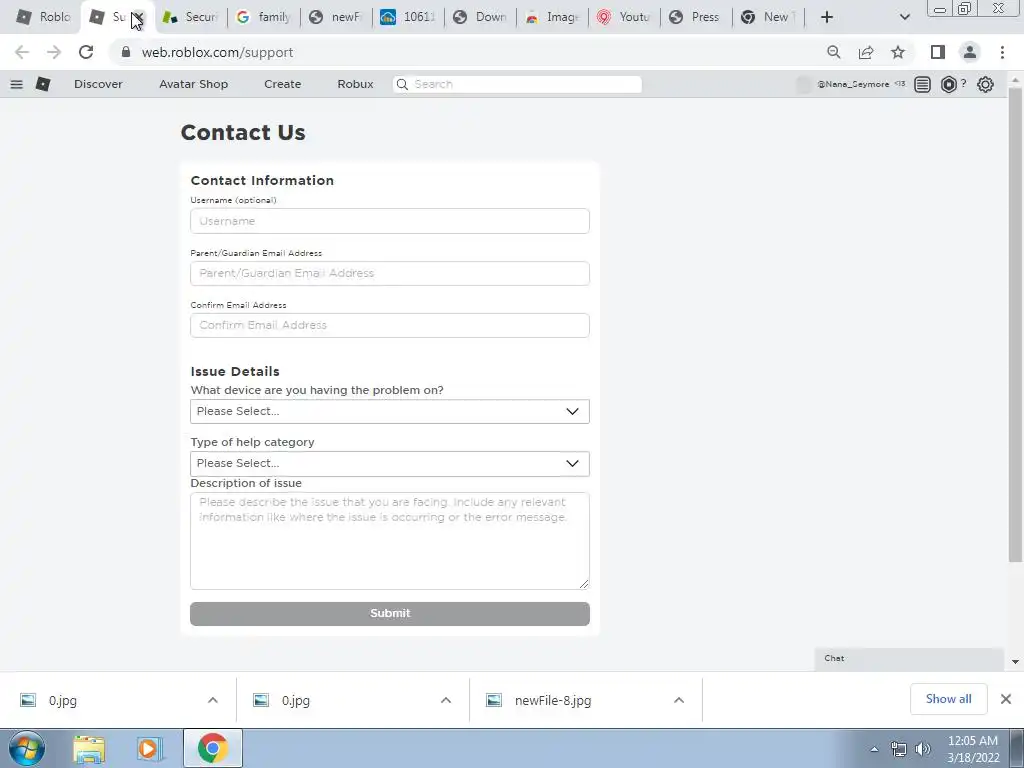This screenshot has width=1024, height=768.
Task: Reload the support page
Action: point(86,52)
